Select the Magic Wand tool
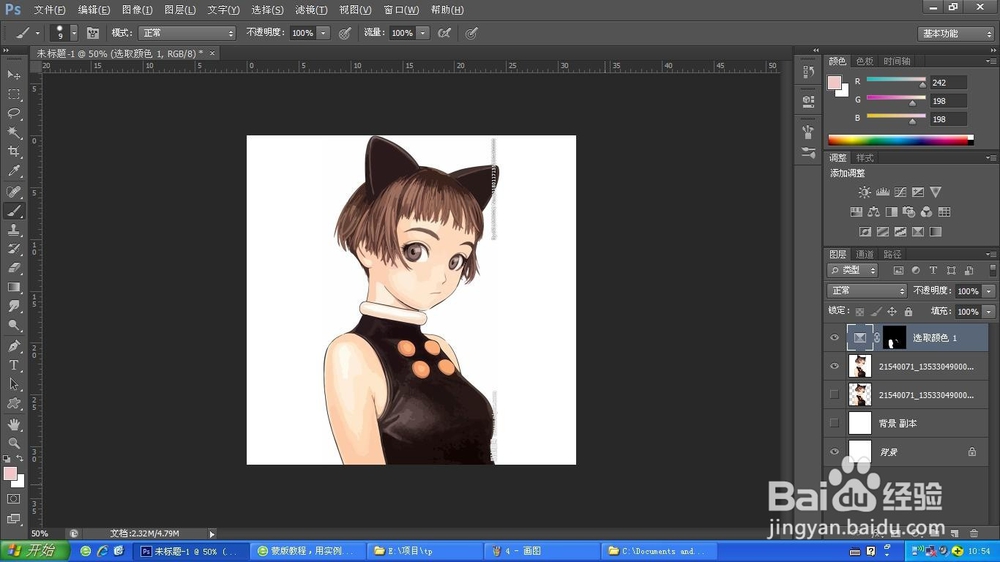Viewport: 1000px width, 562px height. coord(13,133)
